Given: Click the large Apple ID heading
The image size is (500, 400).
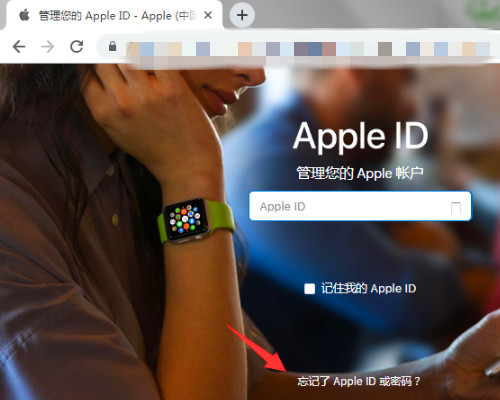Looking at the screenshot, I should tap(360, 136).
